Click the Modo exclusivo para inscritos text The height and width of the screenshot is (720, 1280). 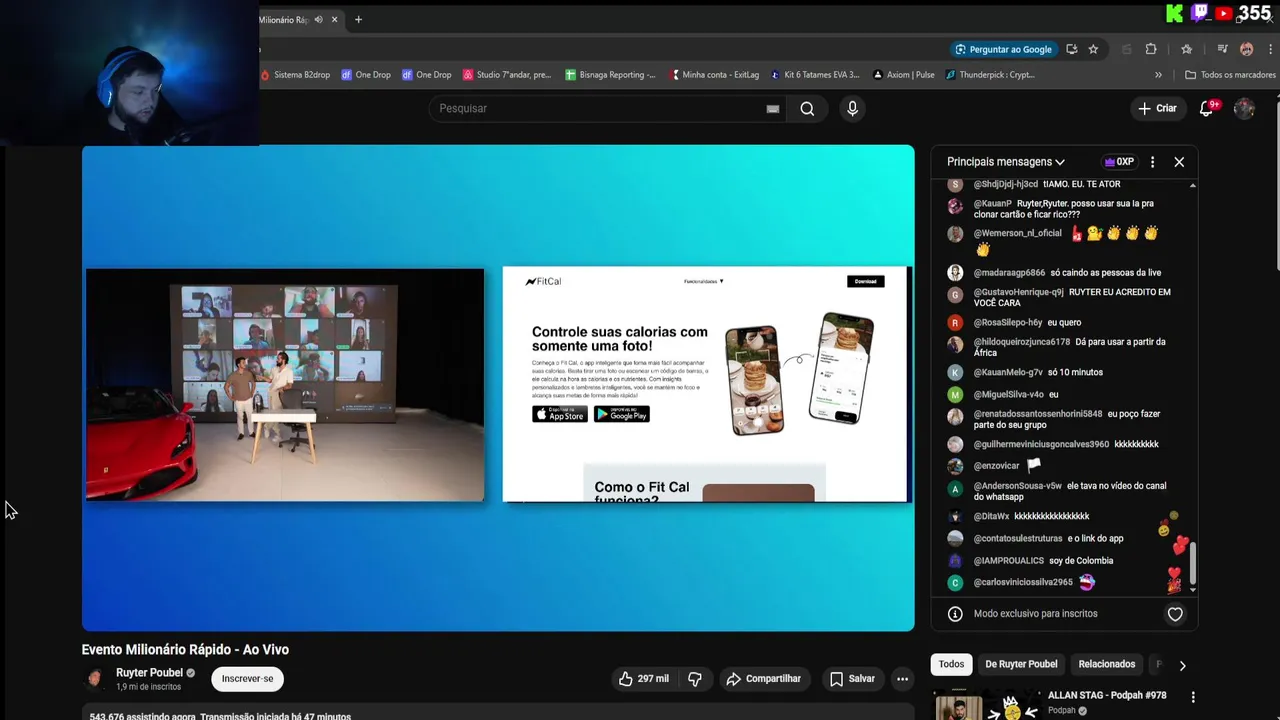[1035, 614]
